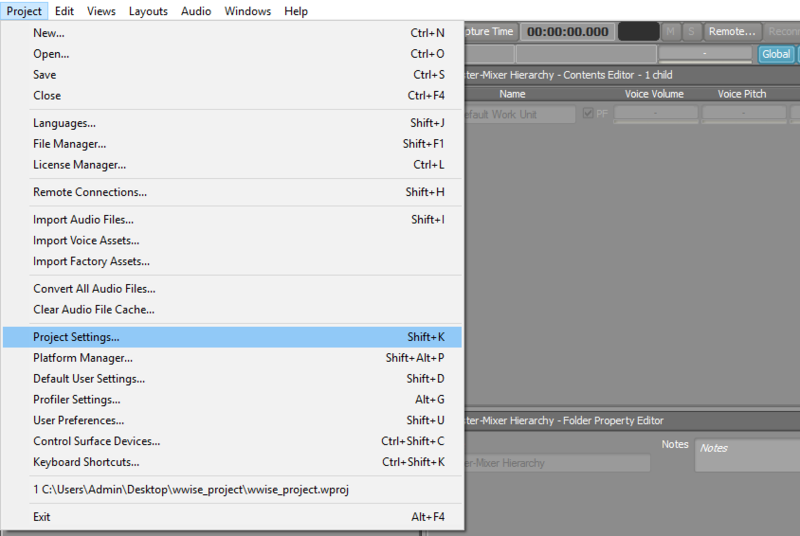Open License Manager... menu entry

pos(232,165)
